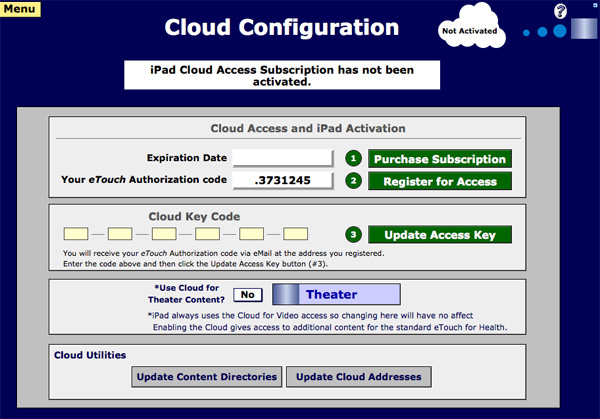Click the Update Access Key button

(x=440, y=235)
